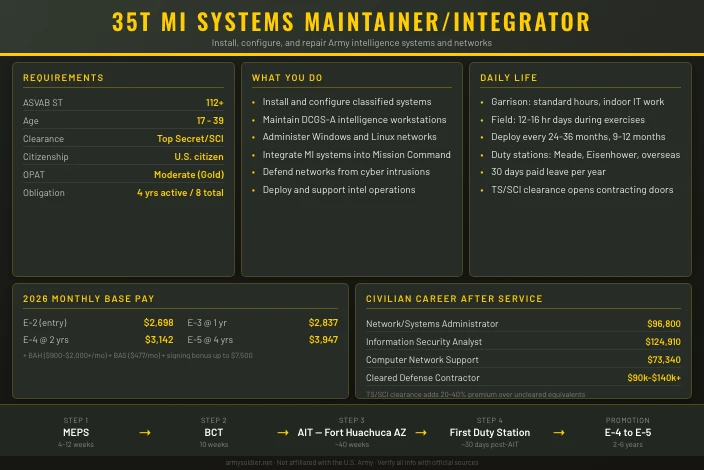
Task: Select the E-4 @ 2 yrs pay $3,142
Action: point(159,339)
